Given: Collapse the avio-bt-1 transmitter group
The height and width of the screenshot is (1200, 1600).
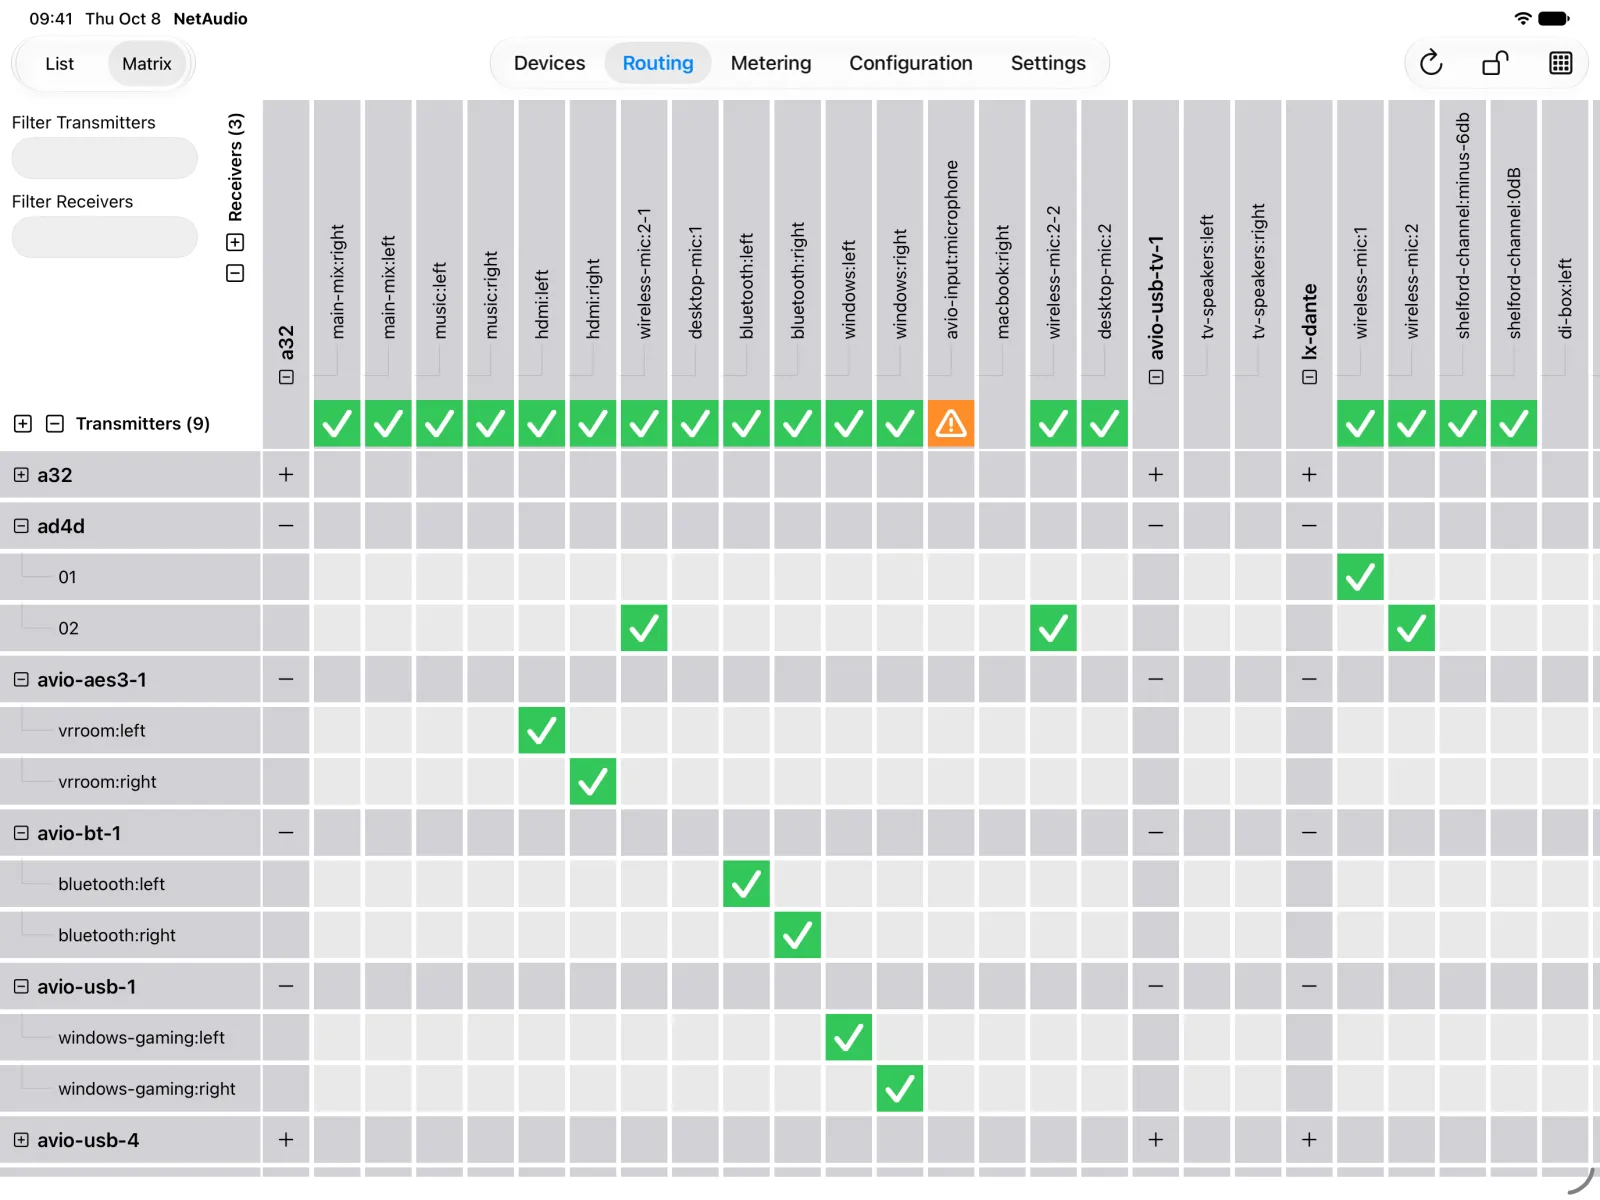Looking at the screenshot, I should coord(21,833).
